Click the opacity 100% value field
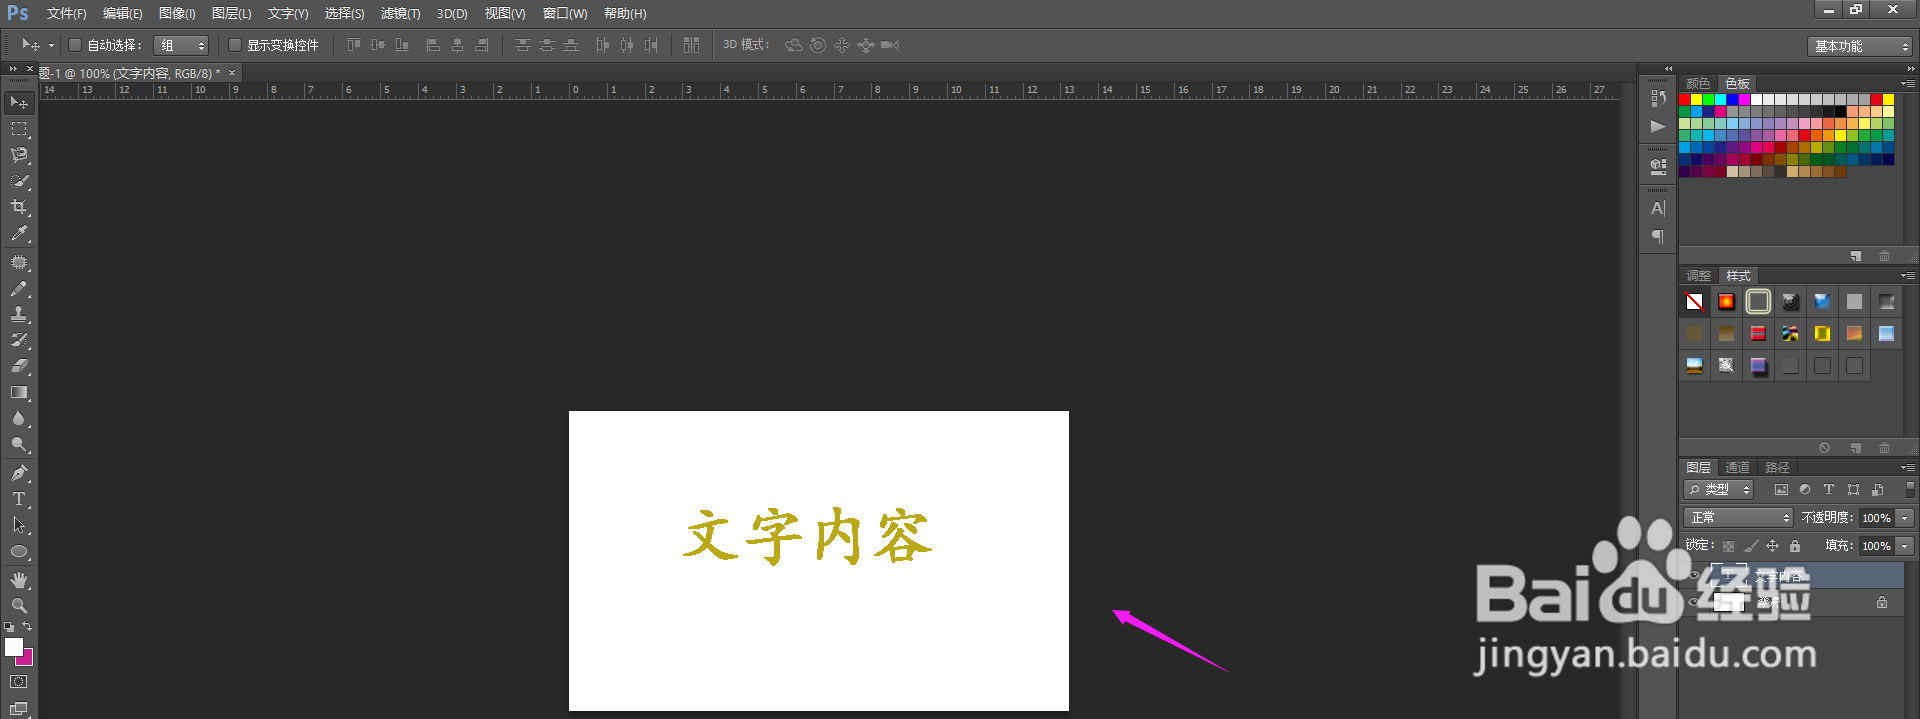 pyautogui.click(x=1876, y=518)
